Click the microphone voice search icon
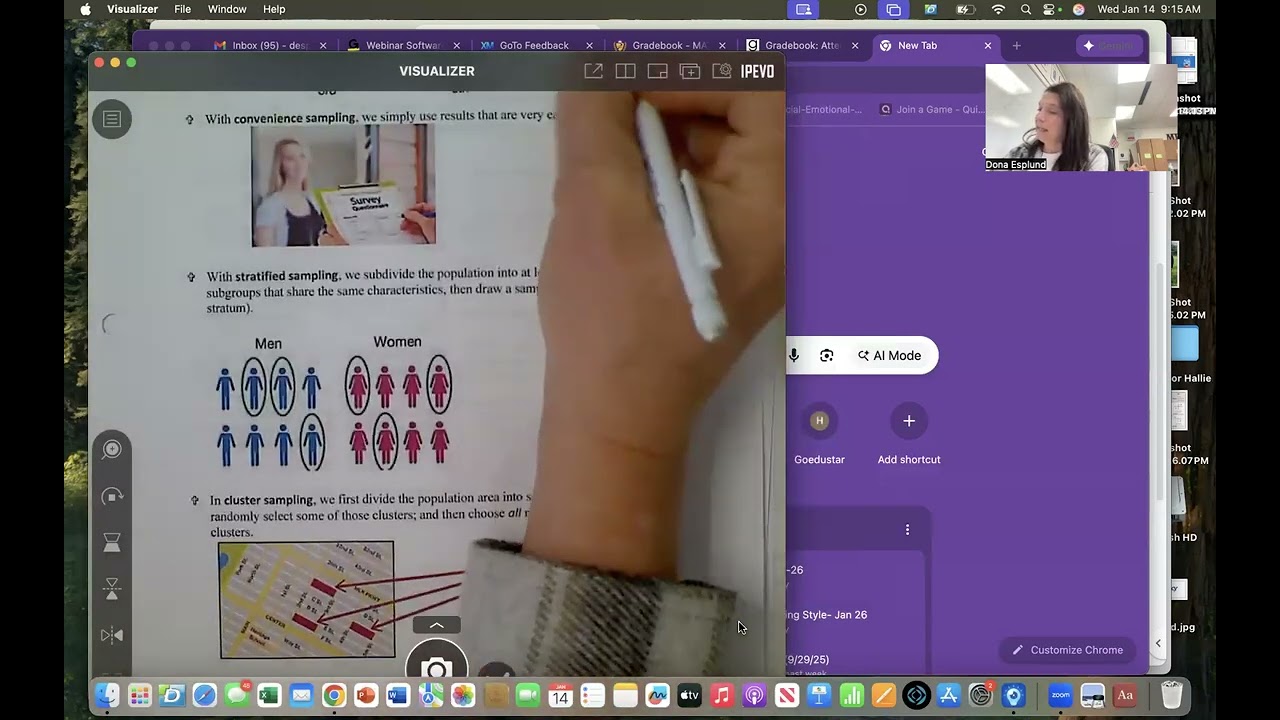This screenshot has width=1280, height=720. 794,355
